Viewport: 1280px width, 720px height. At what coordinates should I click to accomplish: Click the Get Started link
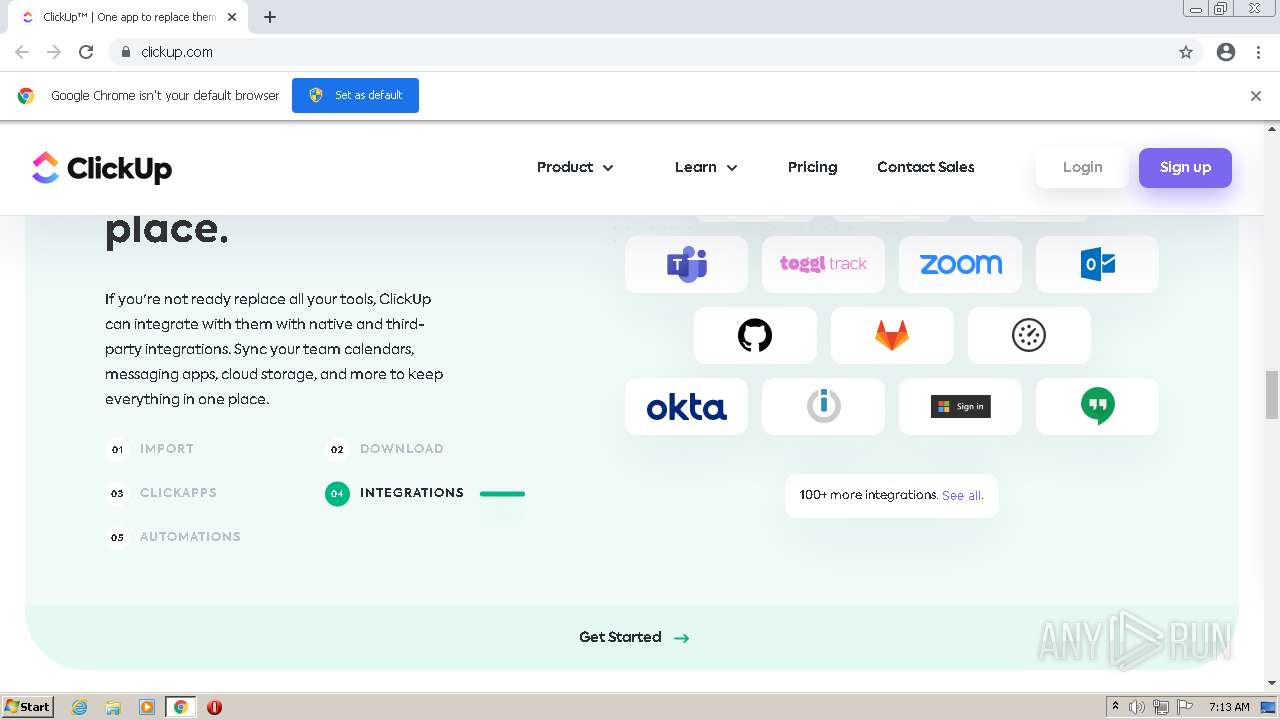[x=634, y=637]
